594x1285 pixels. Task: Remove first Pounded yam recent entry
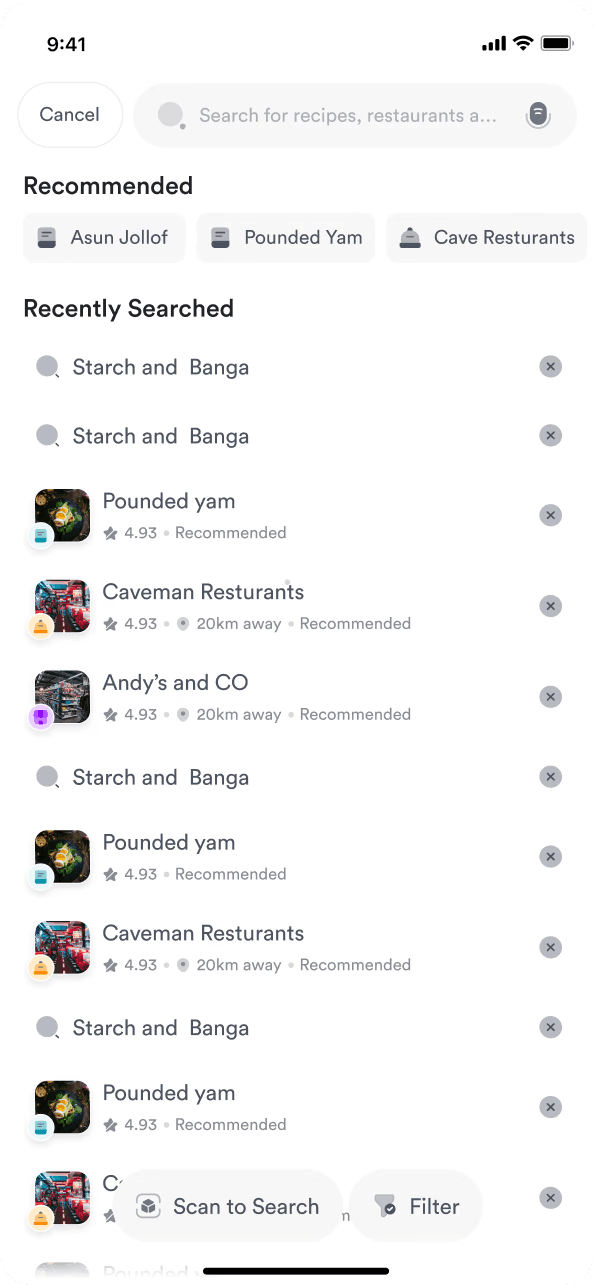click(x=550, y=515)
